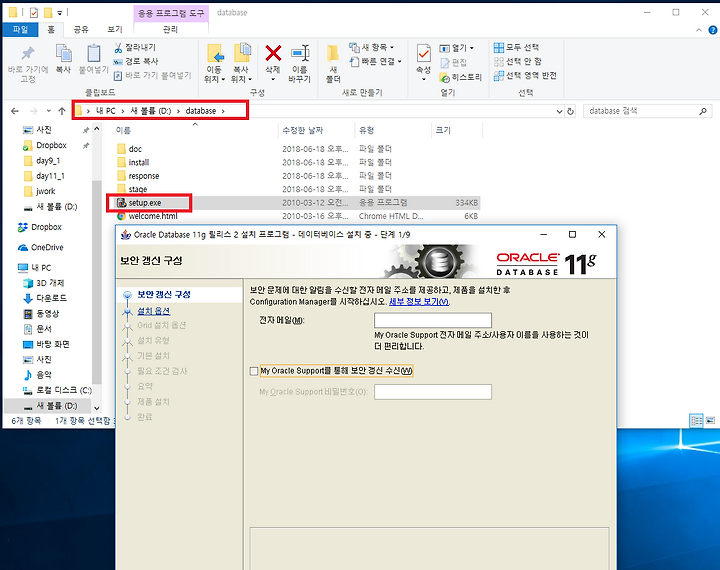Click Select none (선택 안 함)
This screenshot has height=570, width=720.
[518, 61]
